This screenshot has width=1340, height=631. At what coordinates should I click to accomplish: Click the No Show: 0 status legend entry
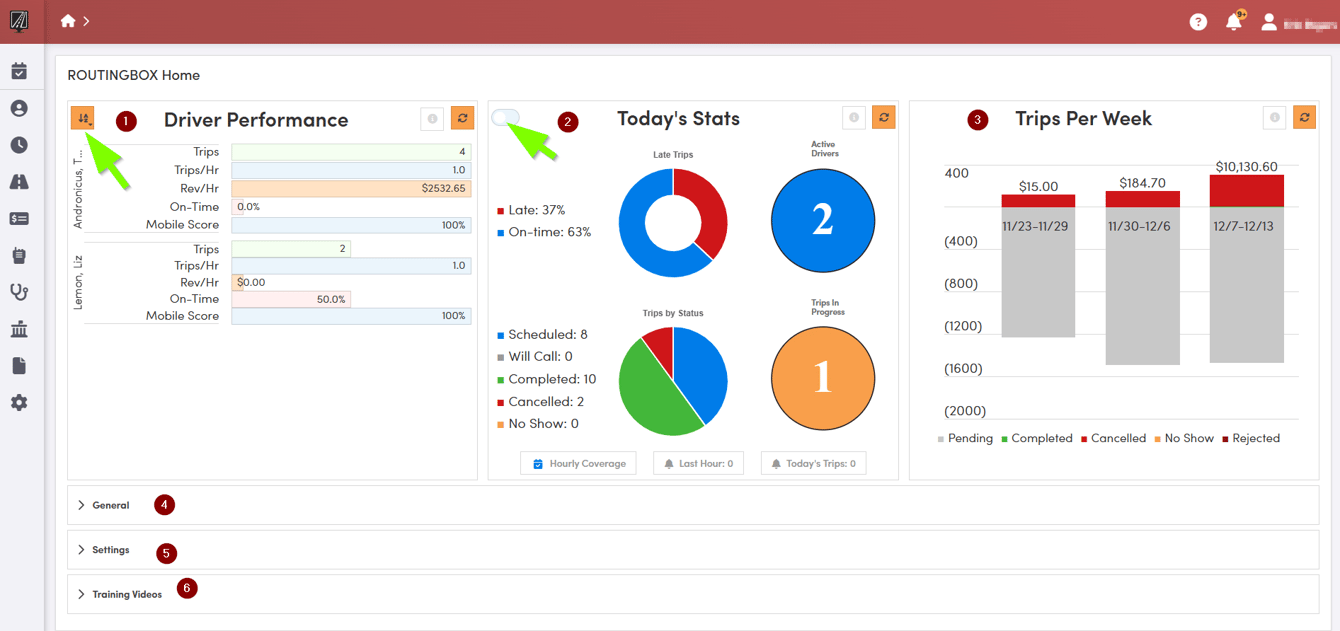(x=538, y=424)
